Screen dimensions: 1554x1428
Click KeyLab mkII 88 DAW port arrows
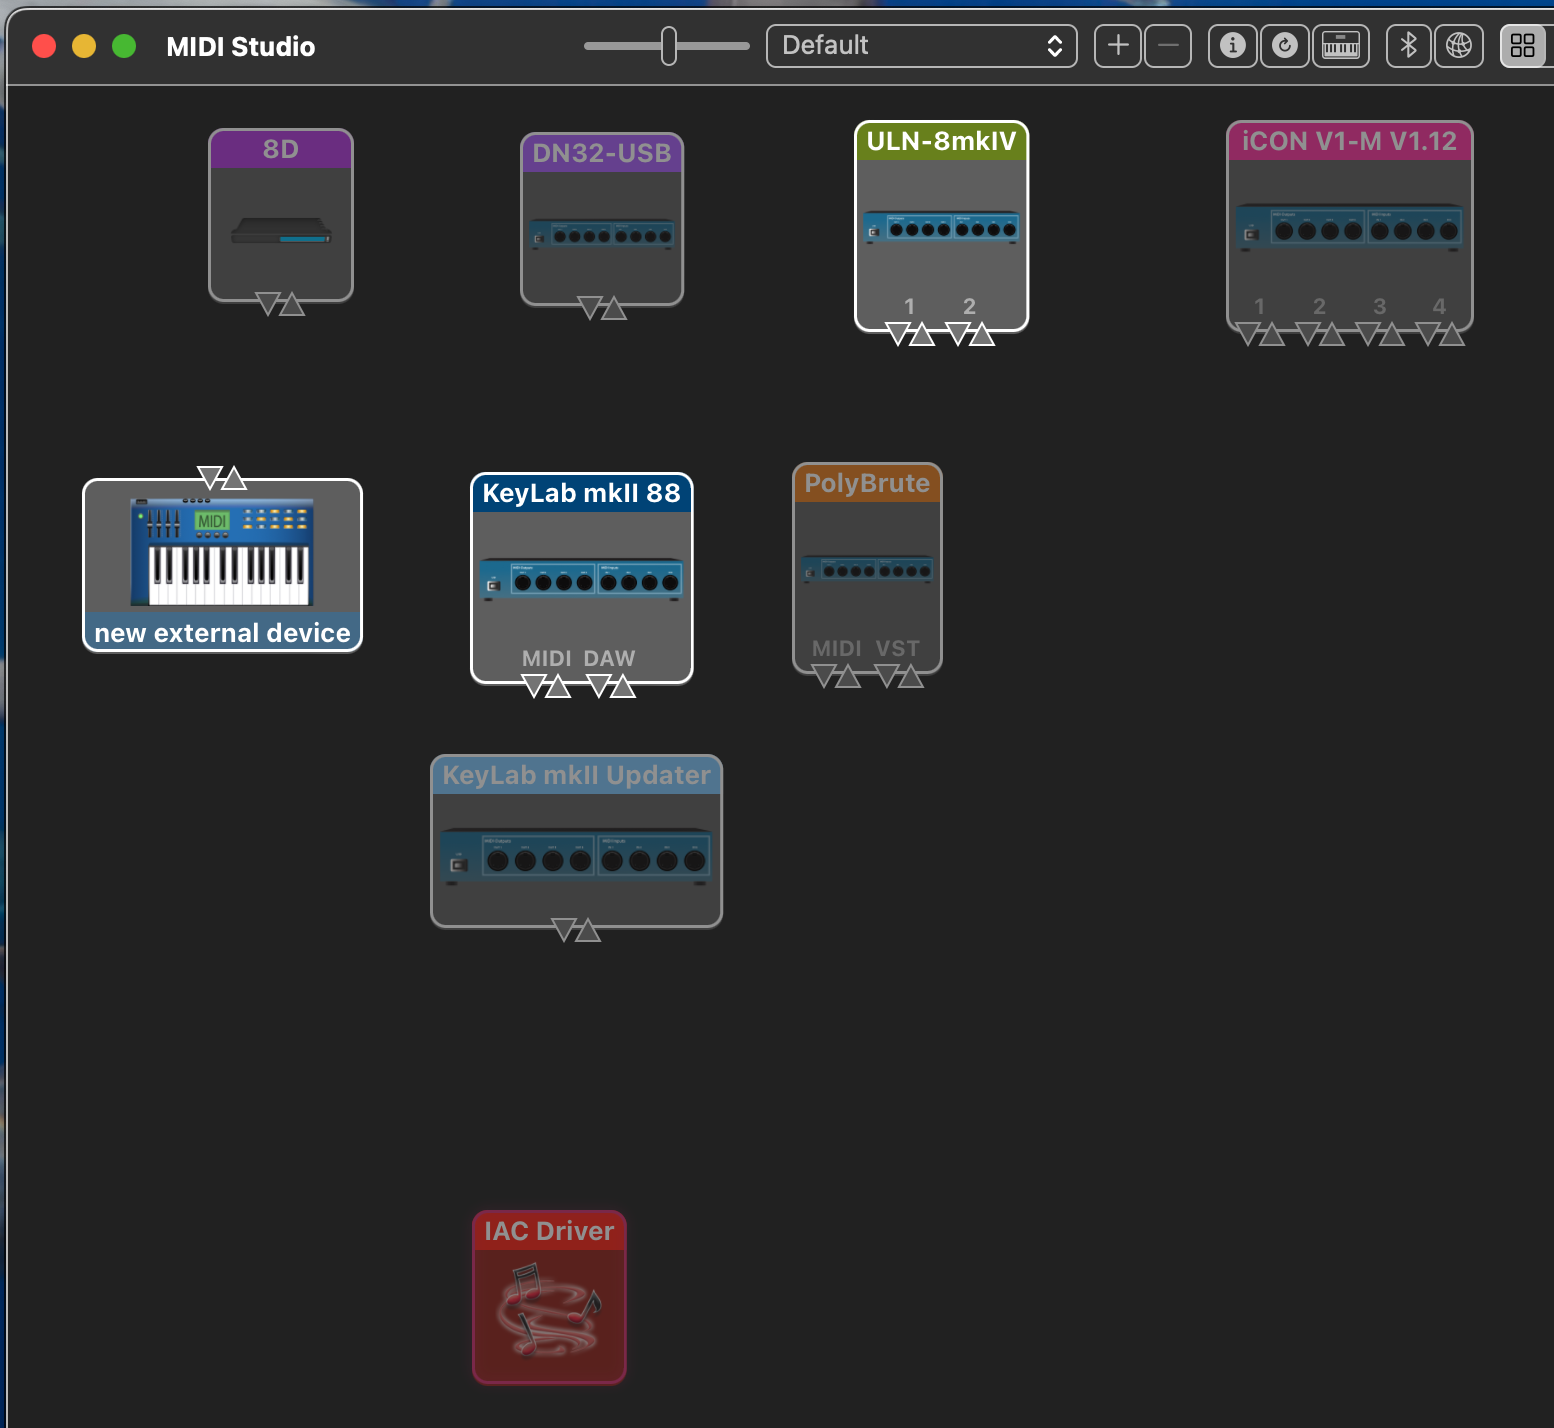[611, 686]
